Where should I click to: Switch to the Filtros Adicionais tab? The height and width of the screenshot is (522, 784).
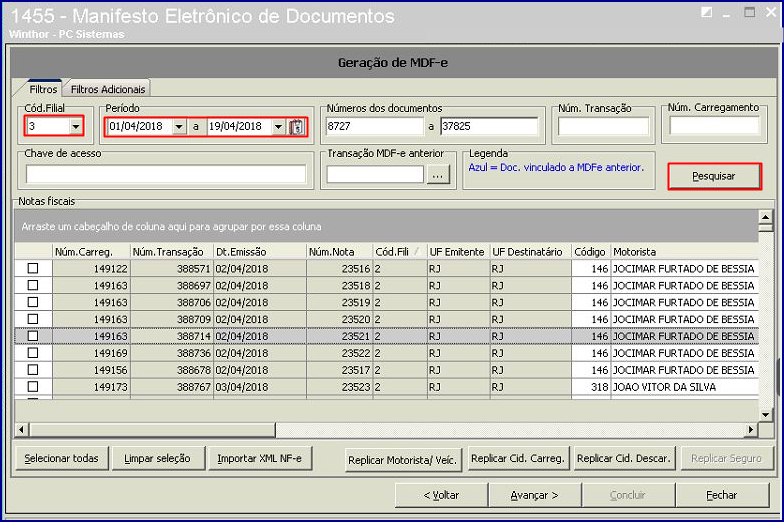coord(108,89)
